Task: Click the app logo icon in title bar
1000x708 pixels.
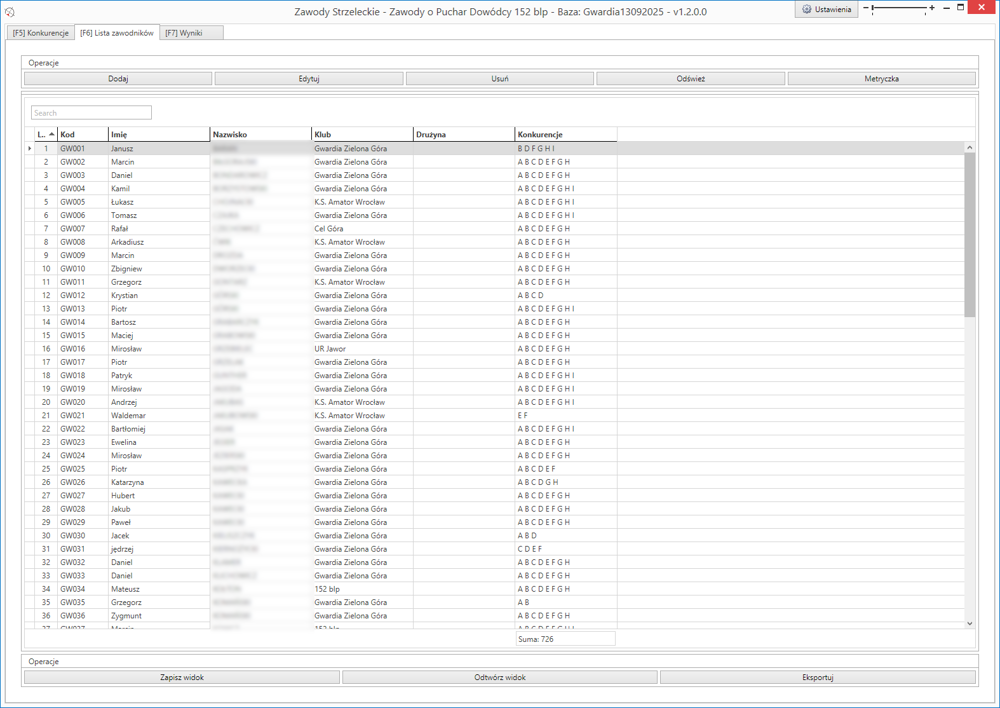Action: [10, 11]
